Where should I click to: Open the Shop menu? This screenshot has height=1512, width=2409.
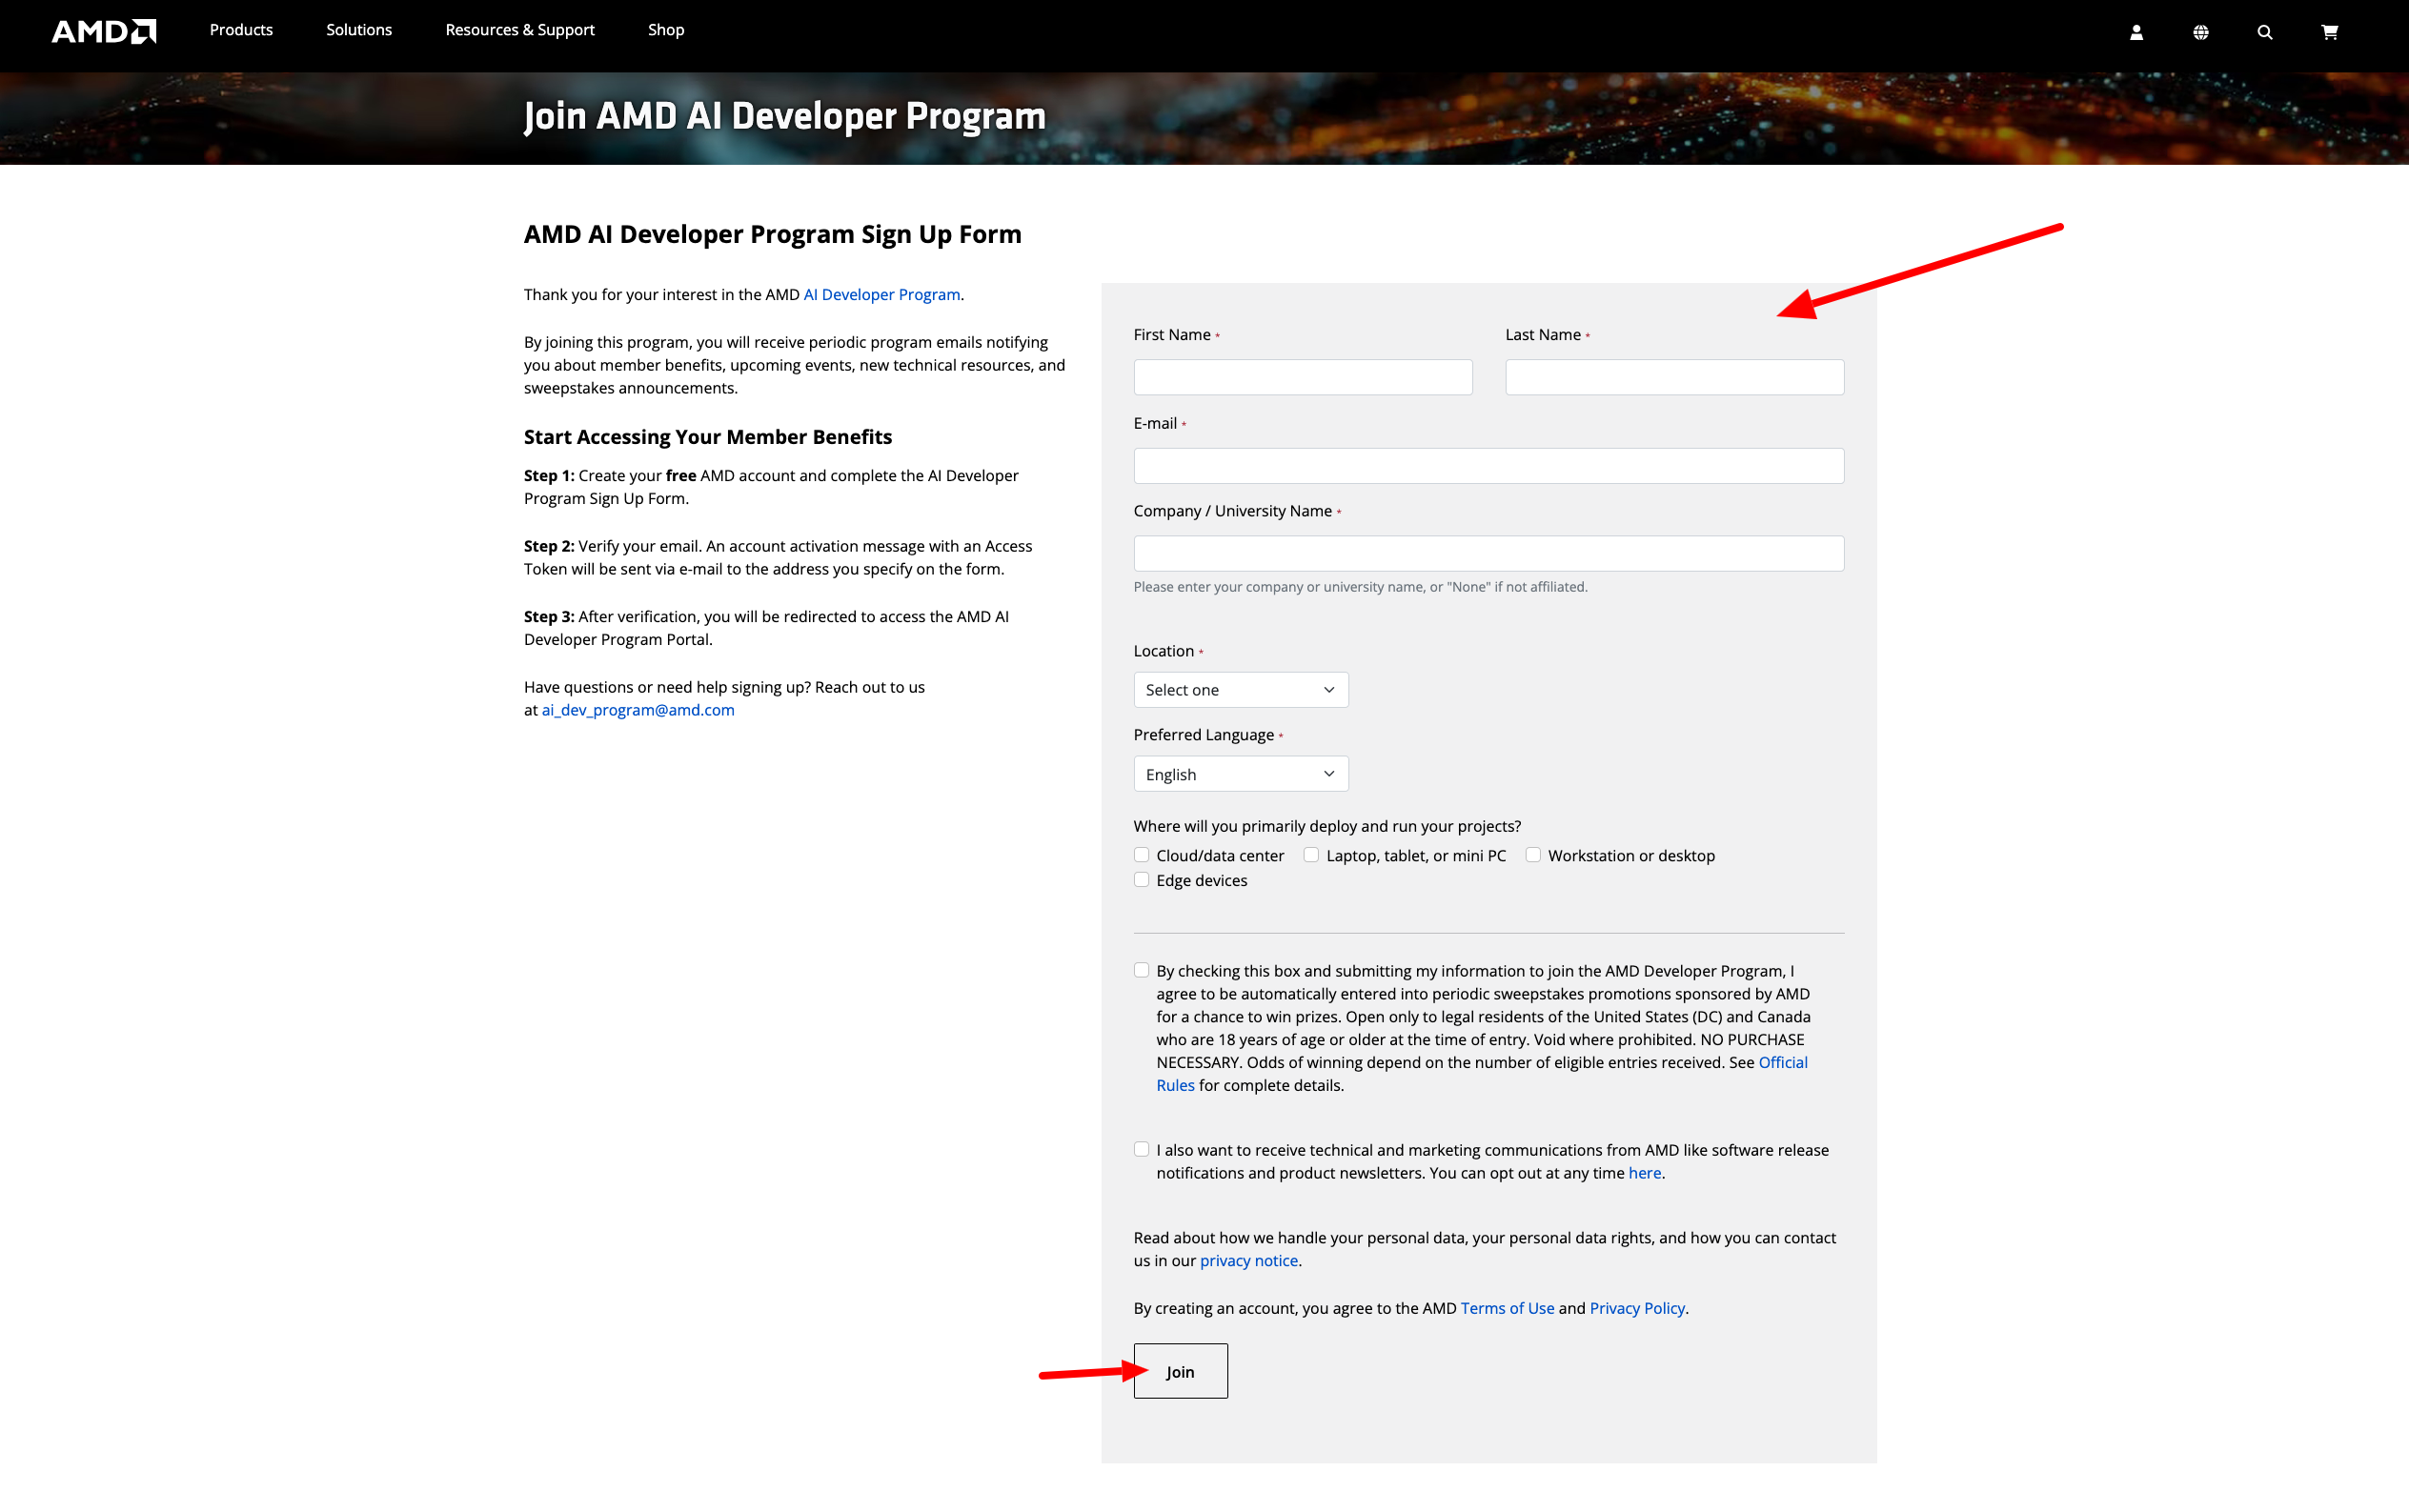point(666,30)
